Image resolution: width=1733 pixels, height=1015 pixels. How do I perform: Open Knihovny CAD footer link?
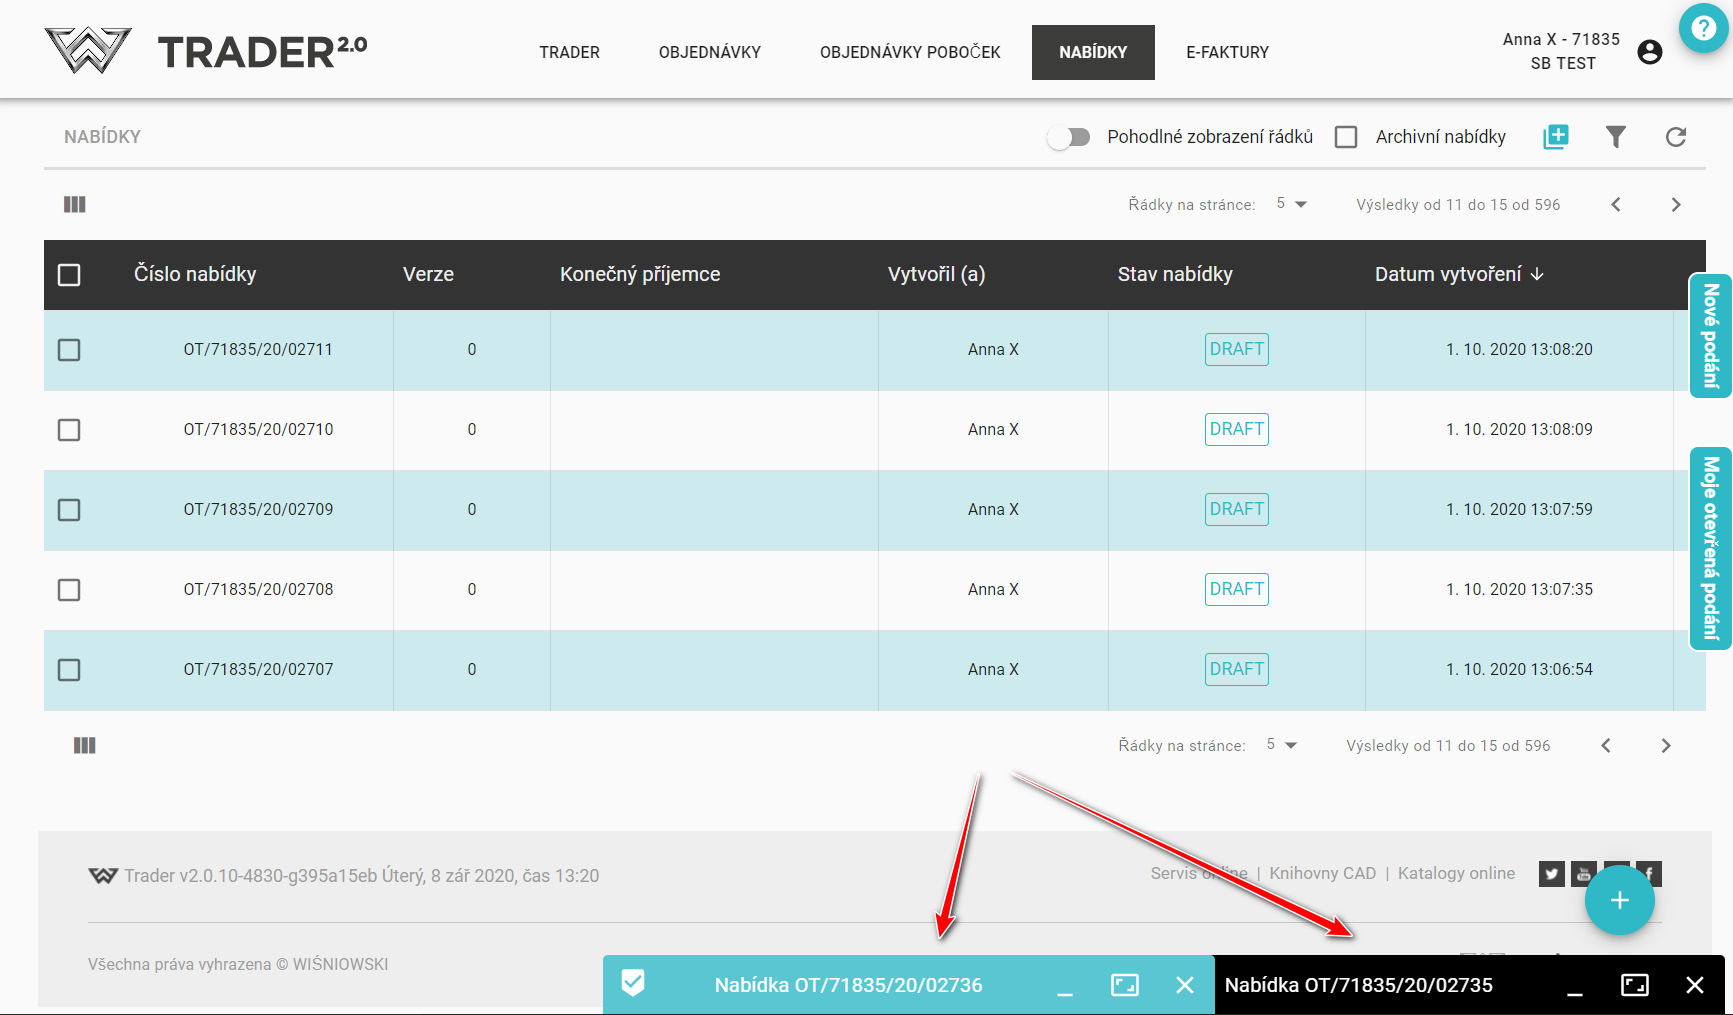click(x=1322, y=873)
